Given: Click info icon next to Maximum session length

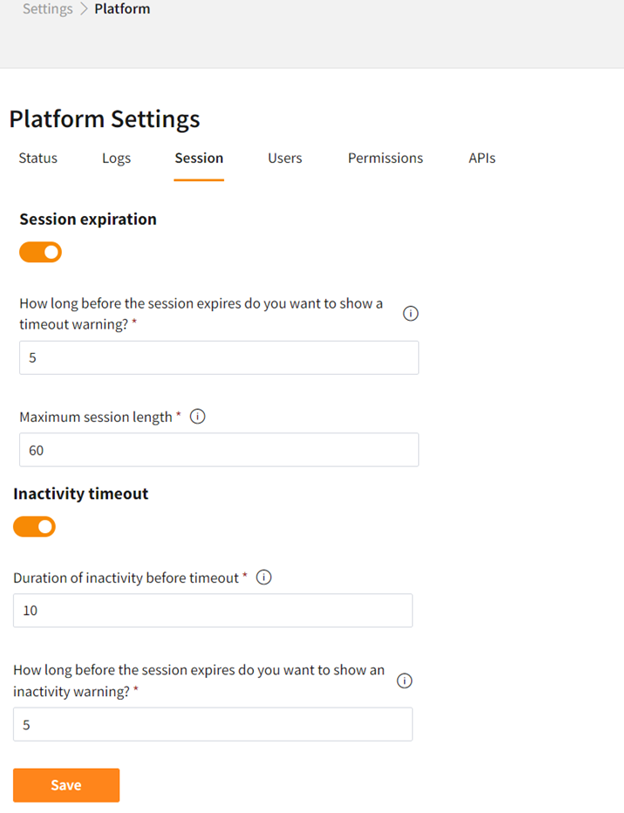Looking at the screenshot, I should coord(198,417).
